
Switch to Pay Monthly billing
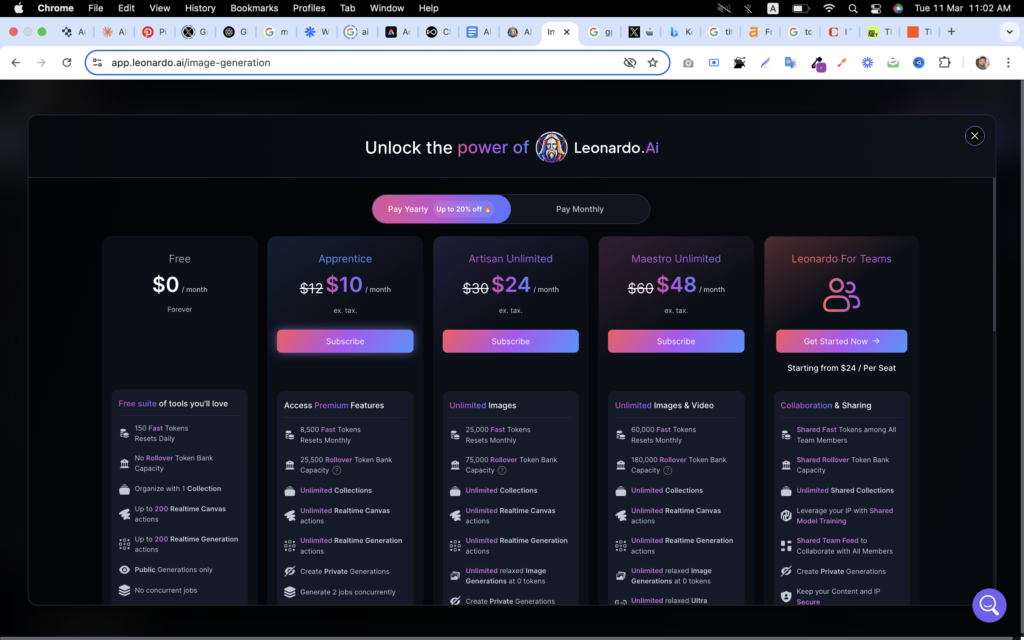tap(580, 209)
